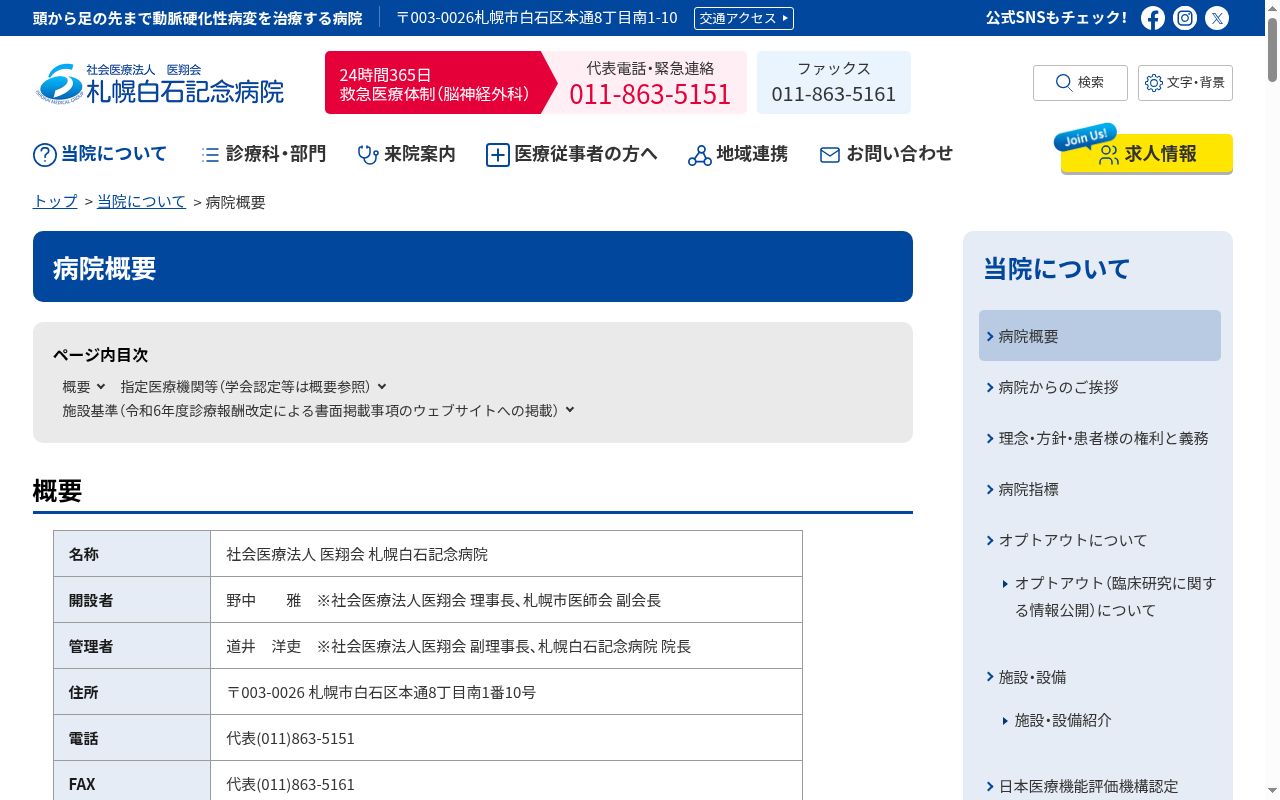Viewport: 1280px width, 800px height.
Task: Jump to 施設基準 section anchor
Action: (x=319, y=410)
